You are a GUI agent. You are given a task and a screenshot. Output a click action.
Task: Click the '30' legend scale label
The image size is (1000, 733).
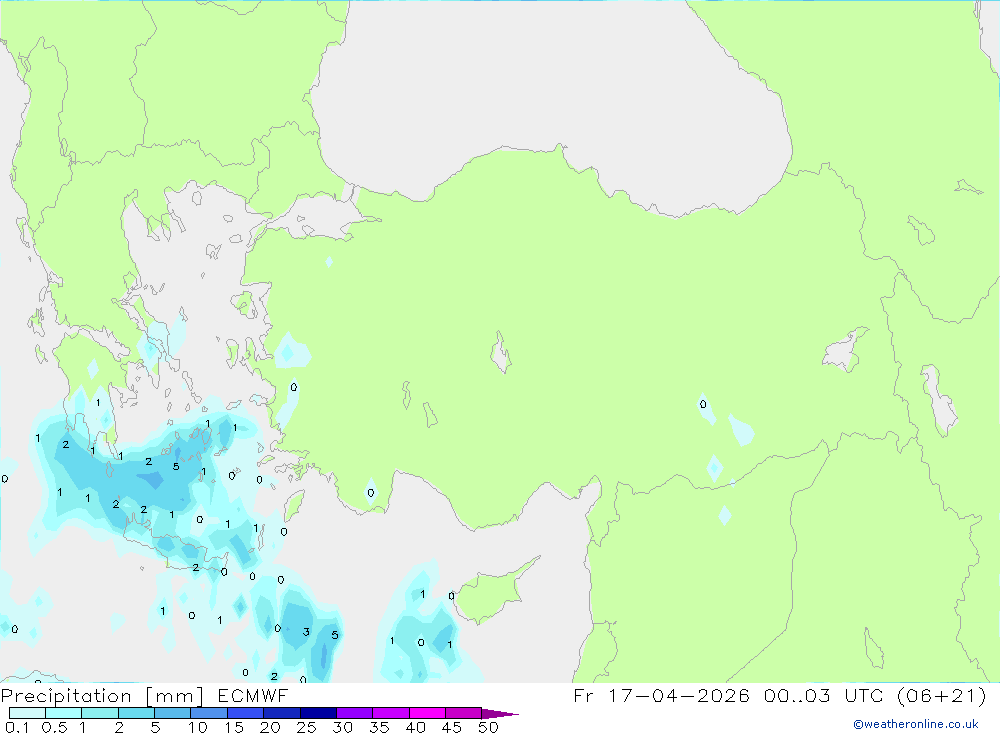pos(342,727)
